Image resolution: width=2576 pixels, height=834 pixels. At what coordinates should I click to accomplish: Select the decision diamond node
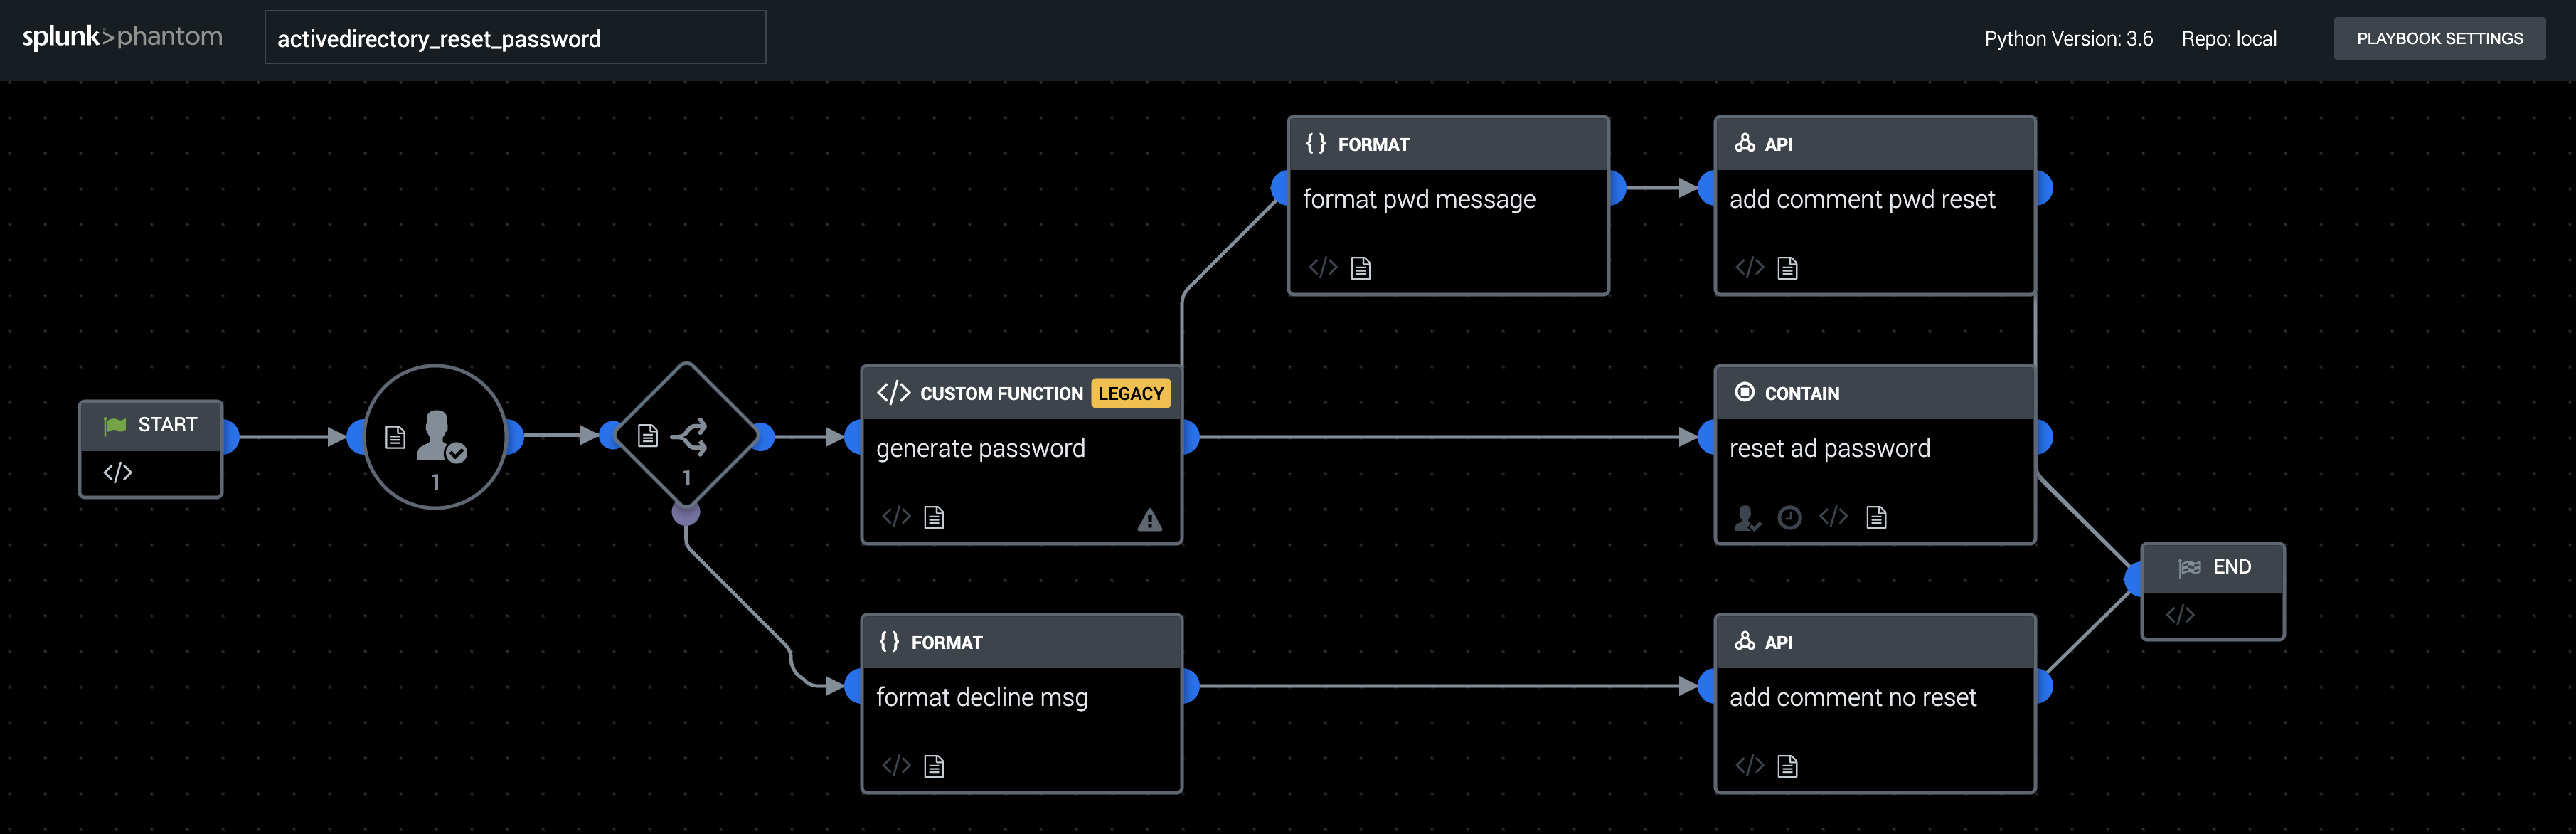coord(686,437)
